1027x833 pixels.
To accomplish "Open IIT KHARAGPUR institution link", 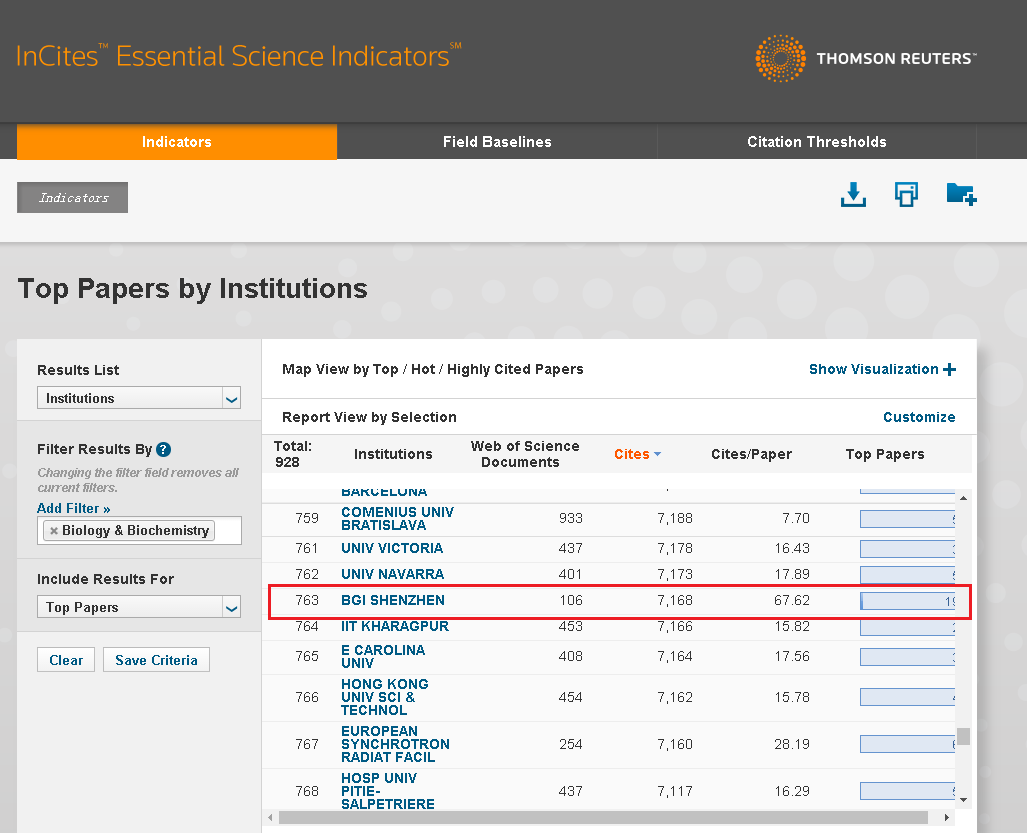I will pos(395,627).
